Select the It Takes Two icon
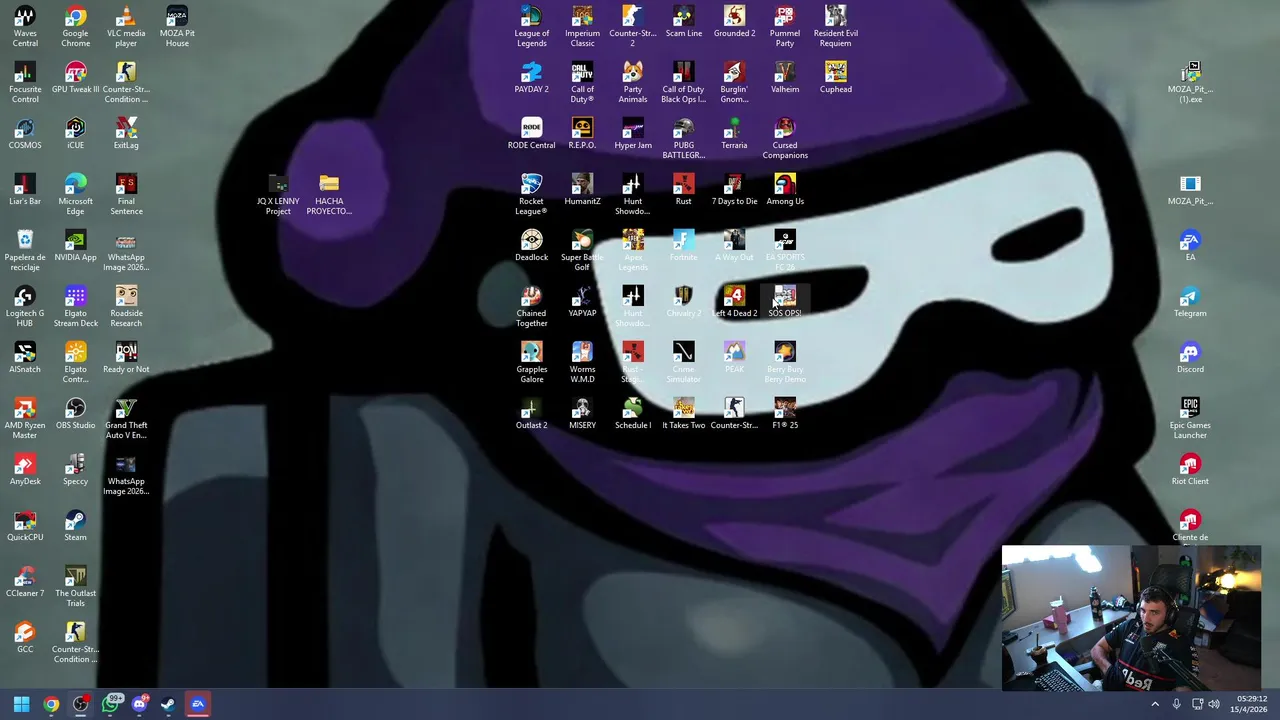Image resolution: width=1280 pixels, height=720 pixels. click(x=684, y=413)
